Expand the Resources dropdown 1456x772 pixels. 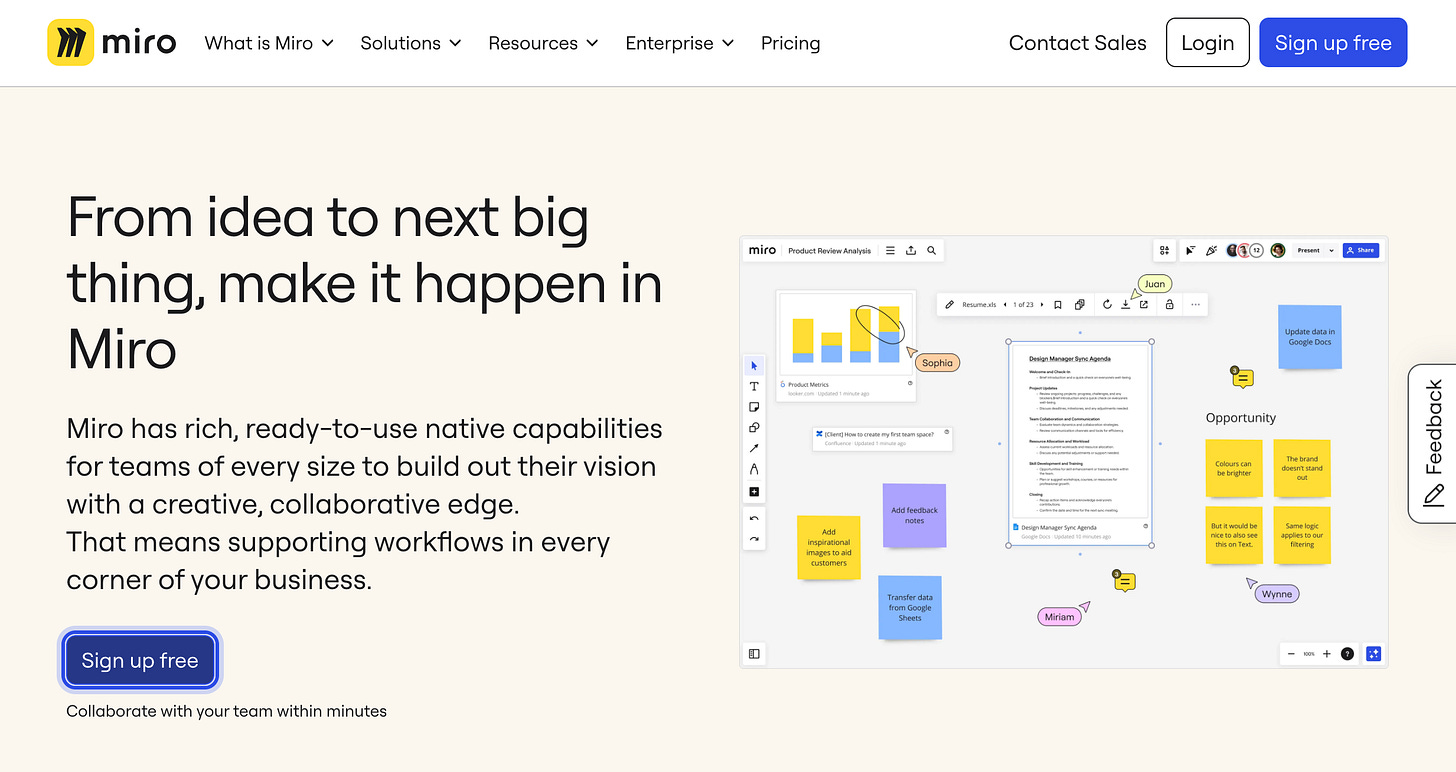[543, 43]
